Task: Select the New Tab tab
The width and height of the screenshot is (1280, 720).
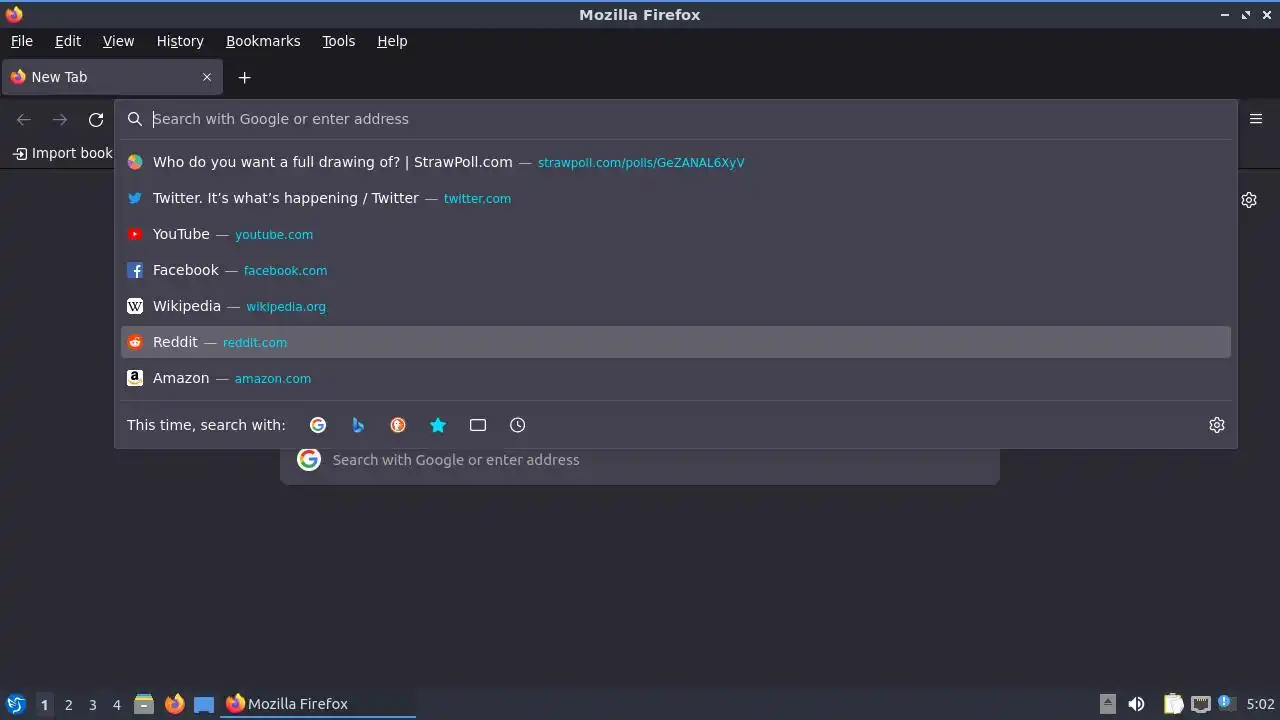Action: (111, 77)
